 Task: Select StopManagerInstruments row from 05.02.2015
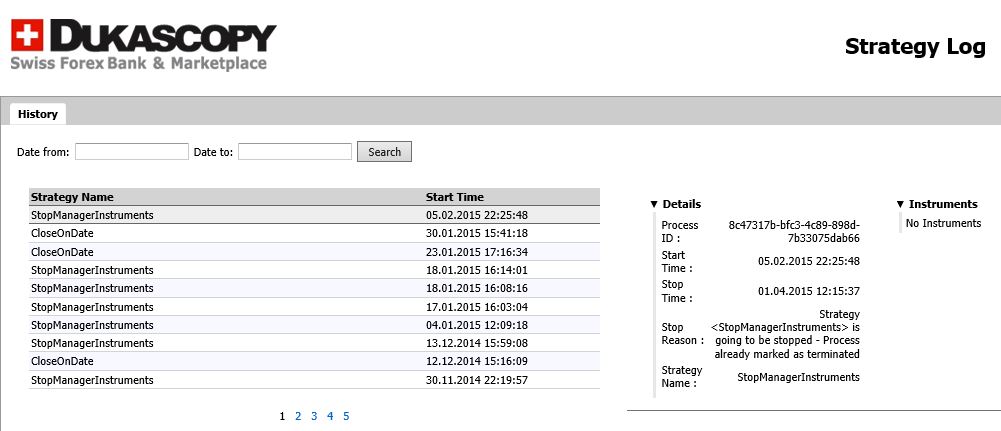tap(92, 215)
